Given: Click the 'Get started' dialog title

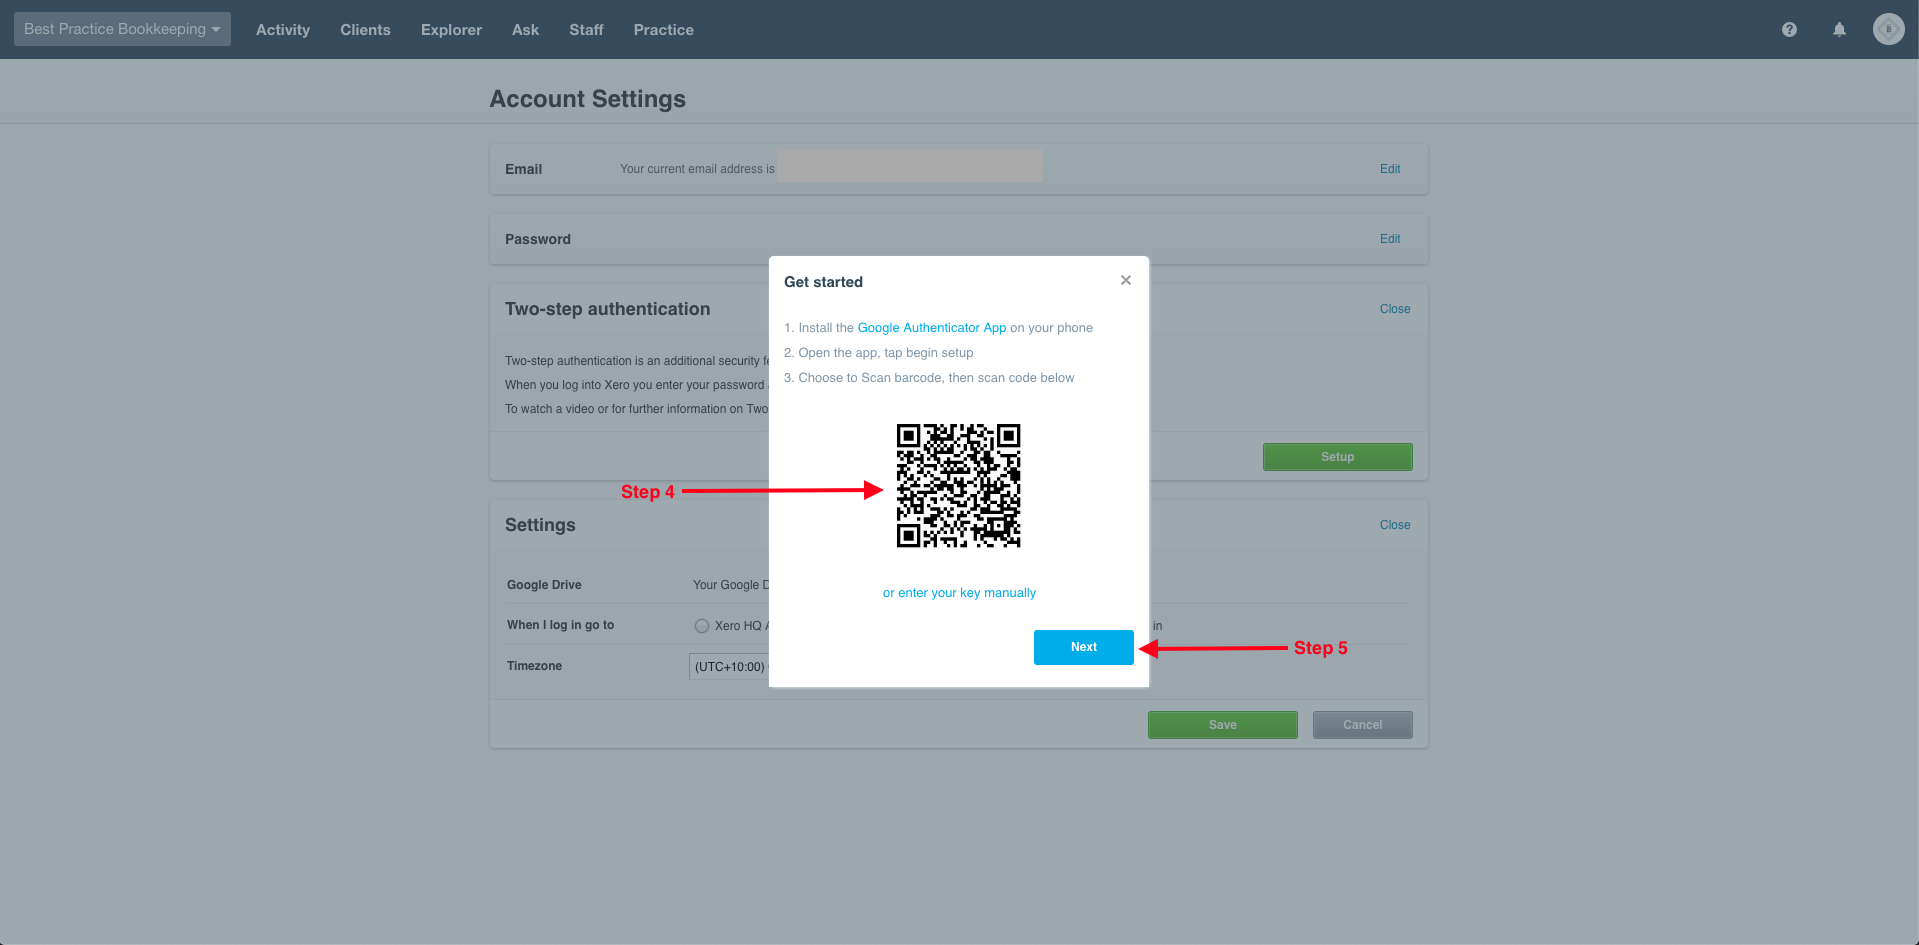Looking at the screenshot, I should (x=823, y=282).
